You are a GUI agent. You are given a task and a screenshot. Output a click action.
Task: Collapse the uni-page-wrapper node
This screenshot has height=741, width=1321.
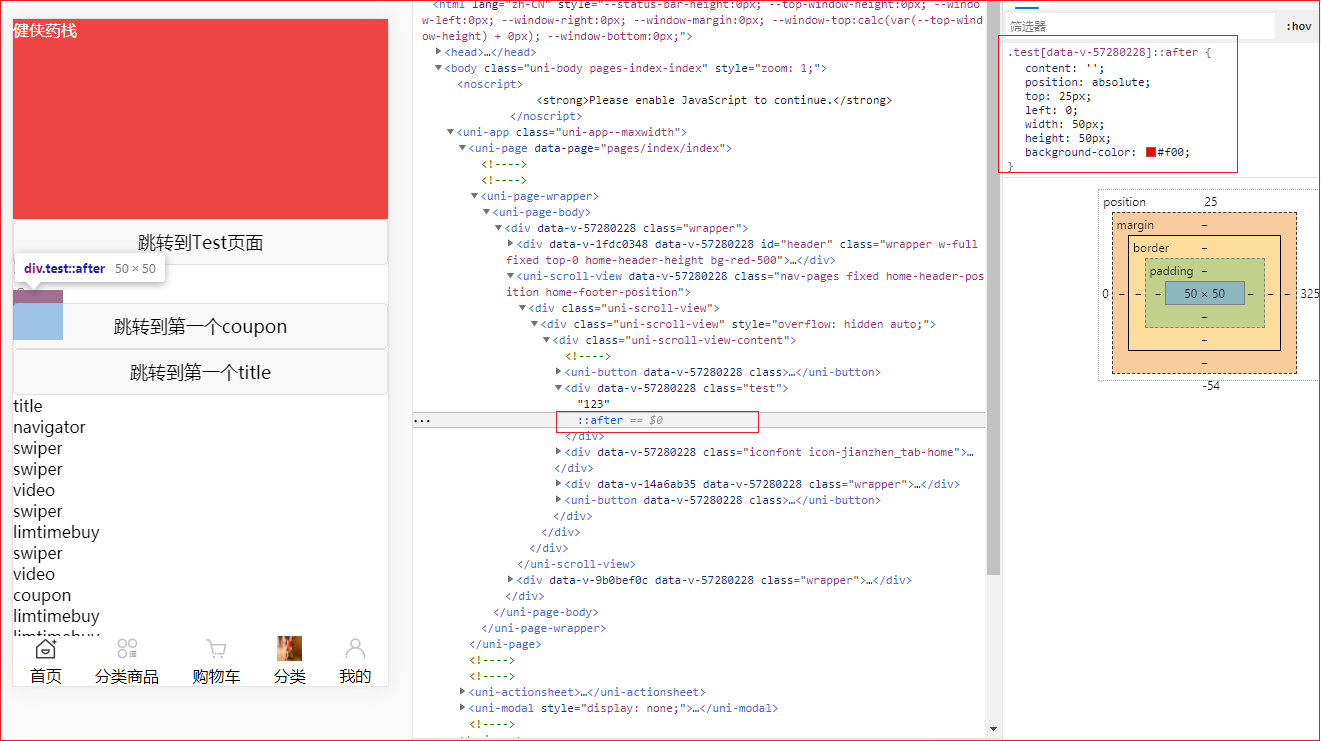click(475, 196)
